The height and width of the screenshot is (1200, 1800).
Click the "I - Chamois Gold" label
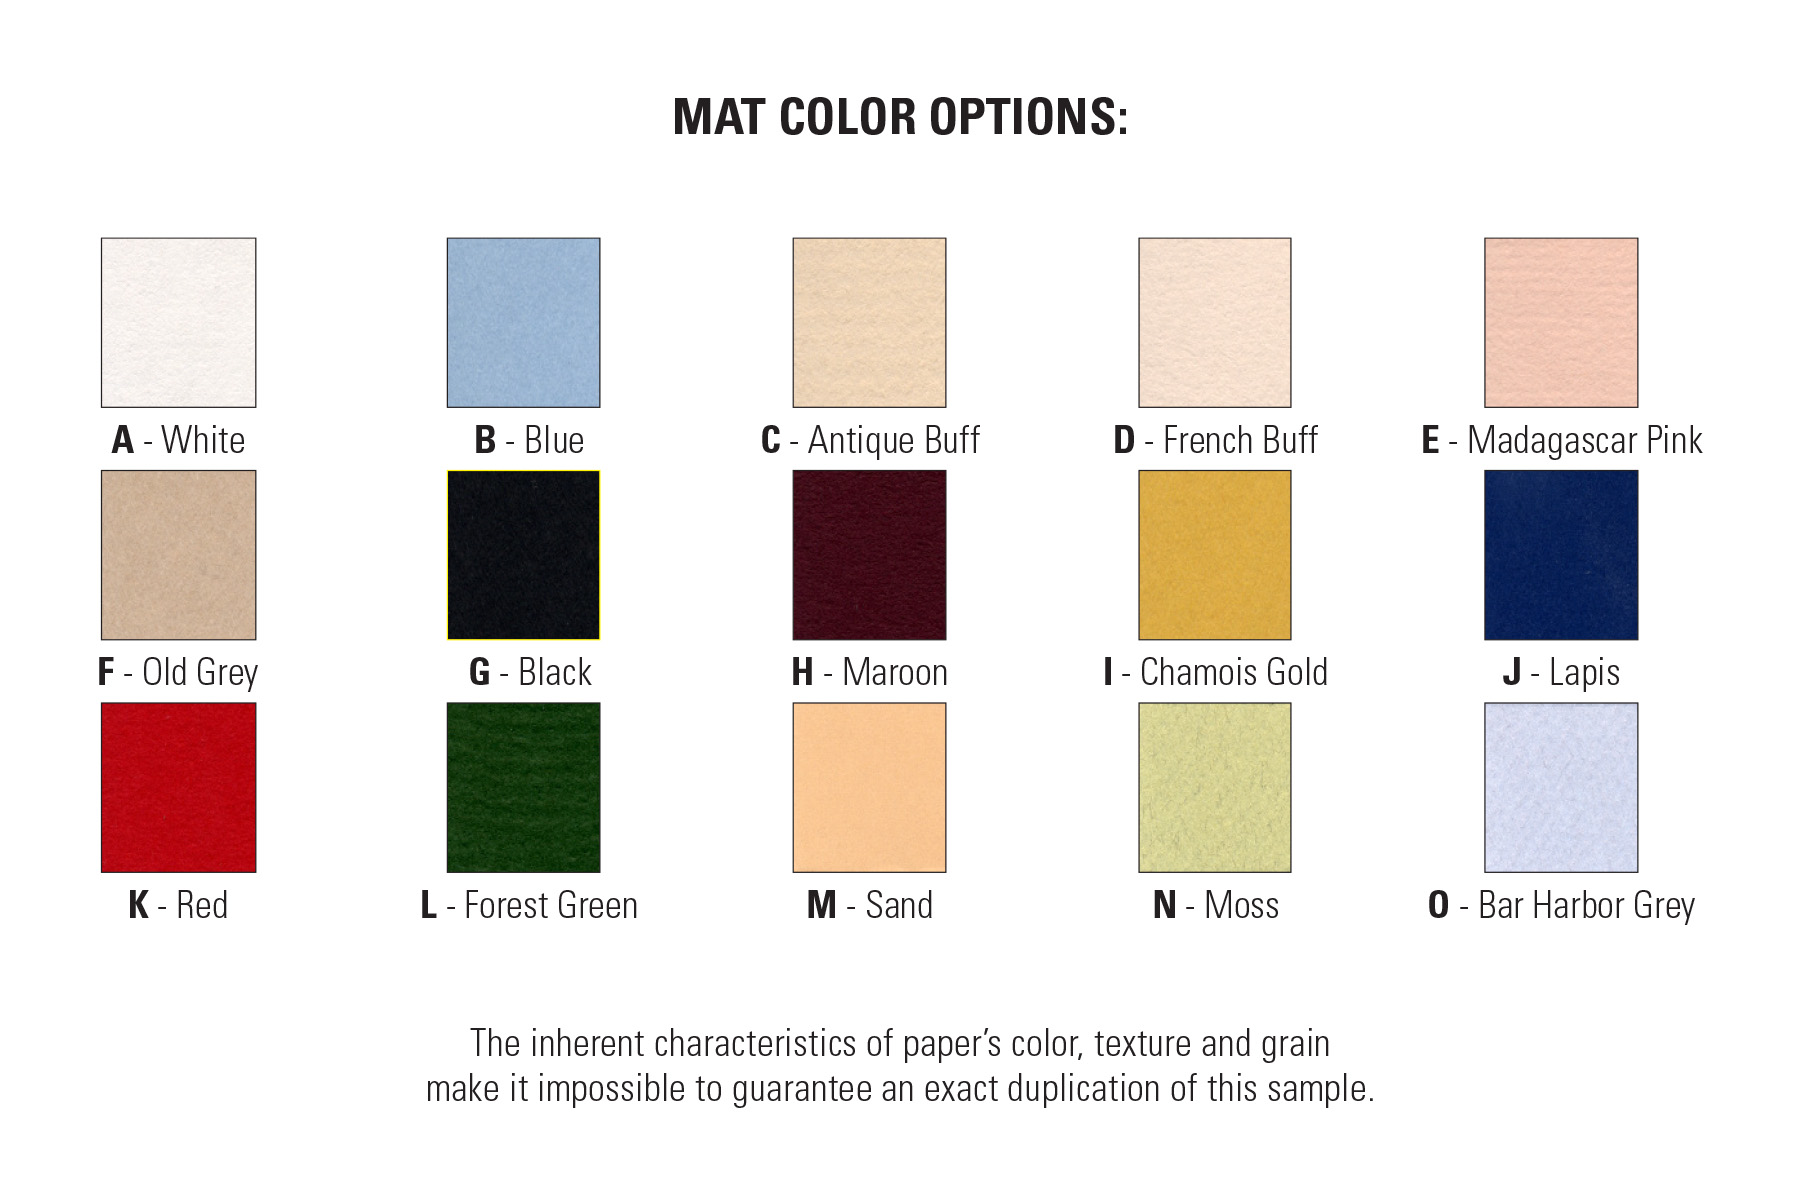(1215, 672)
